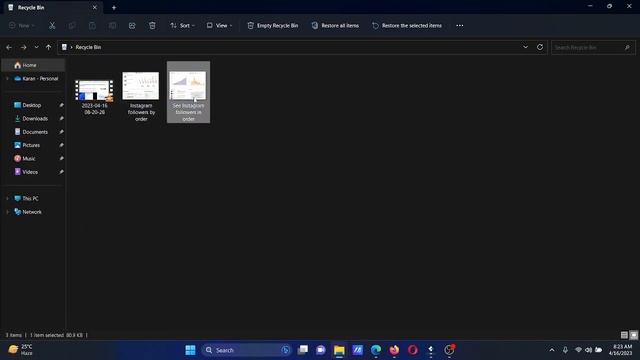Click the Up directory arrow
Viewport: 640px width, 360px height.
point(49,47)
